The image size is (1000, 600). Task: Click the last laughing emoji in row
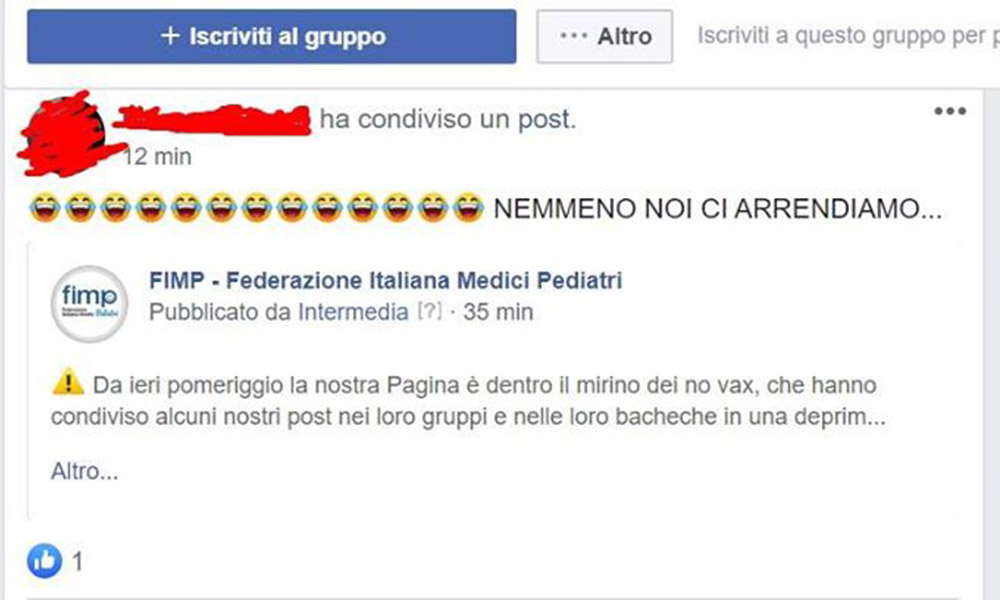[468, 208]
